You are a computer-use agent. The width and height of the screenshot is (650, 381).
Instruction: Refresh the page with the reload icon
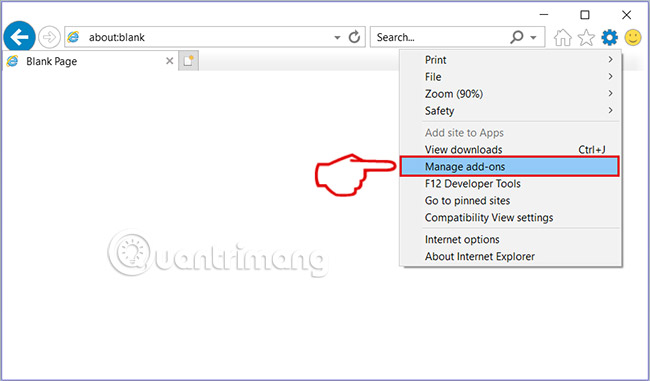click(x=354, y=37)
